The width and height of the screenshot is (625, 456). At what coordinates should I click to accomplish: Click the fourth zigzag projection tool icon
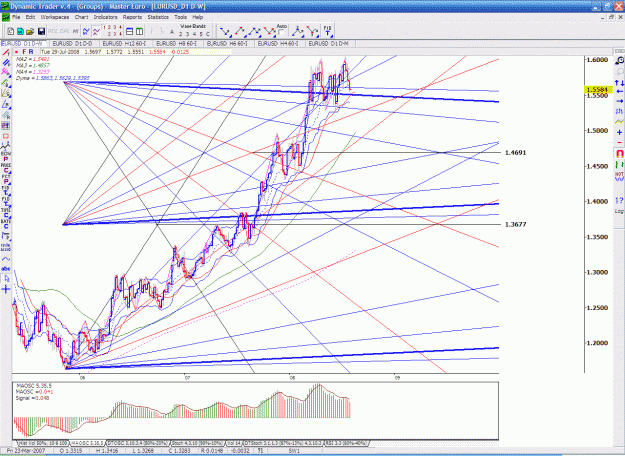(x=269, y=31)
